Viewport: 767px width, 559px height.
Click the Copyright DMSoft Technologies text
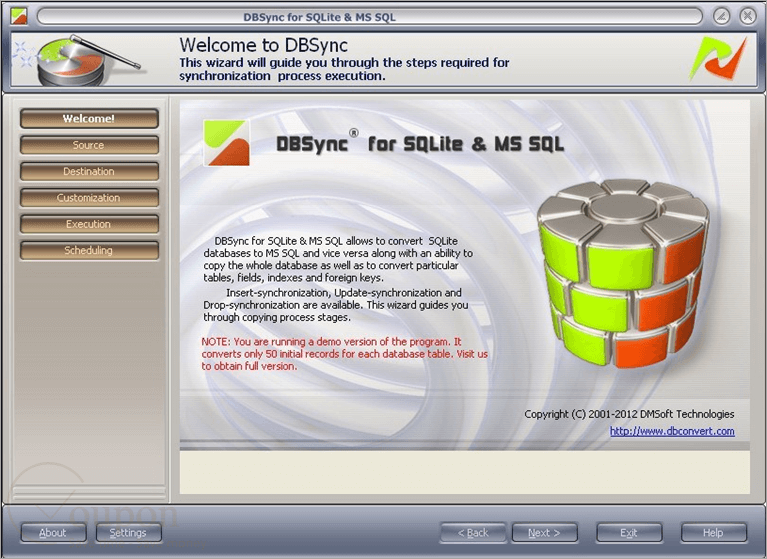629,414
